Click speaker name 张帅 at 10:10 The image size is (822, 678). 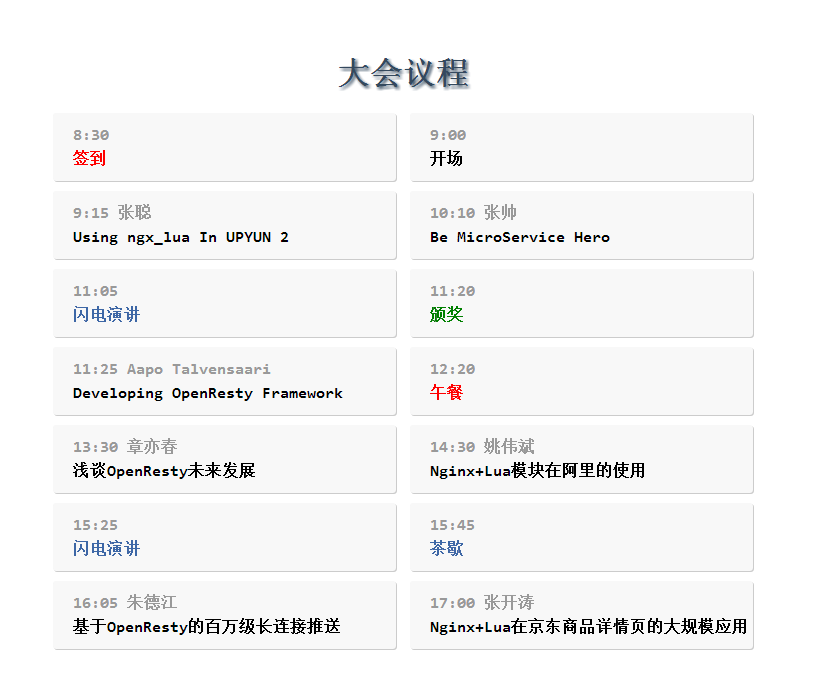(500, 212)
